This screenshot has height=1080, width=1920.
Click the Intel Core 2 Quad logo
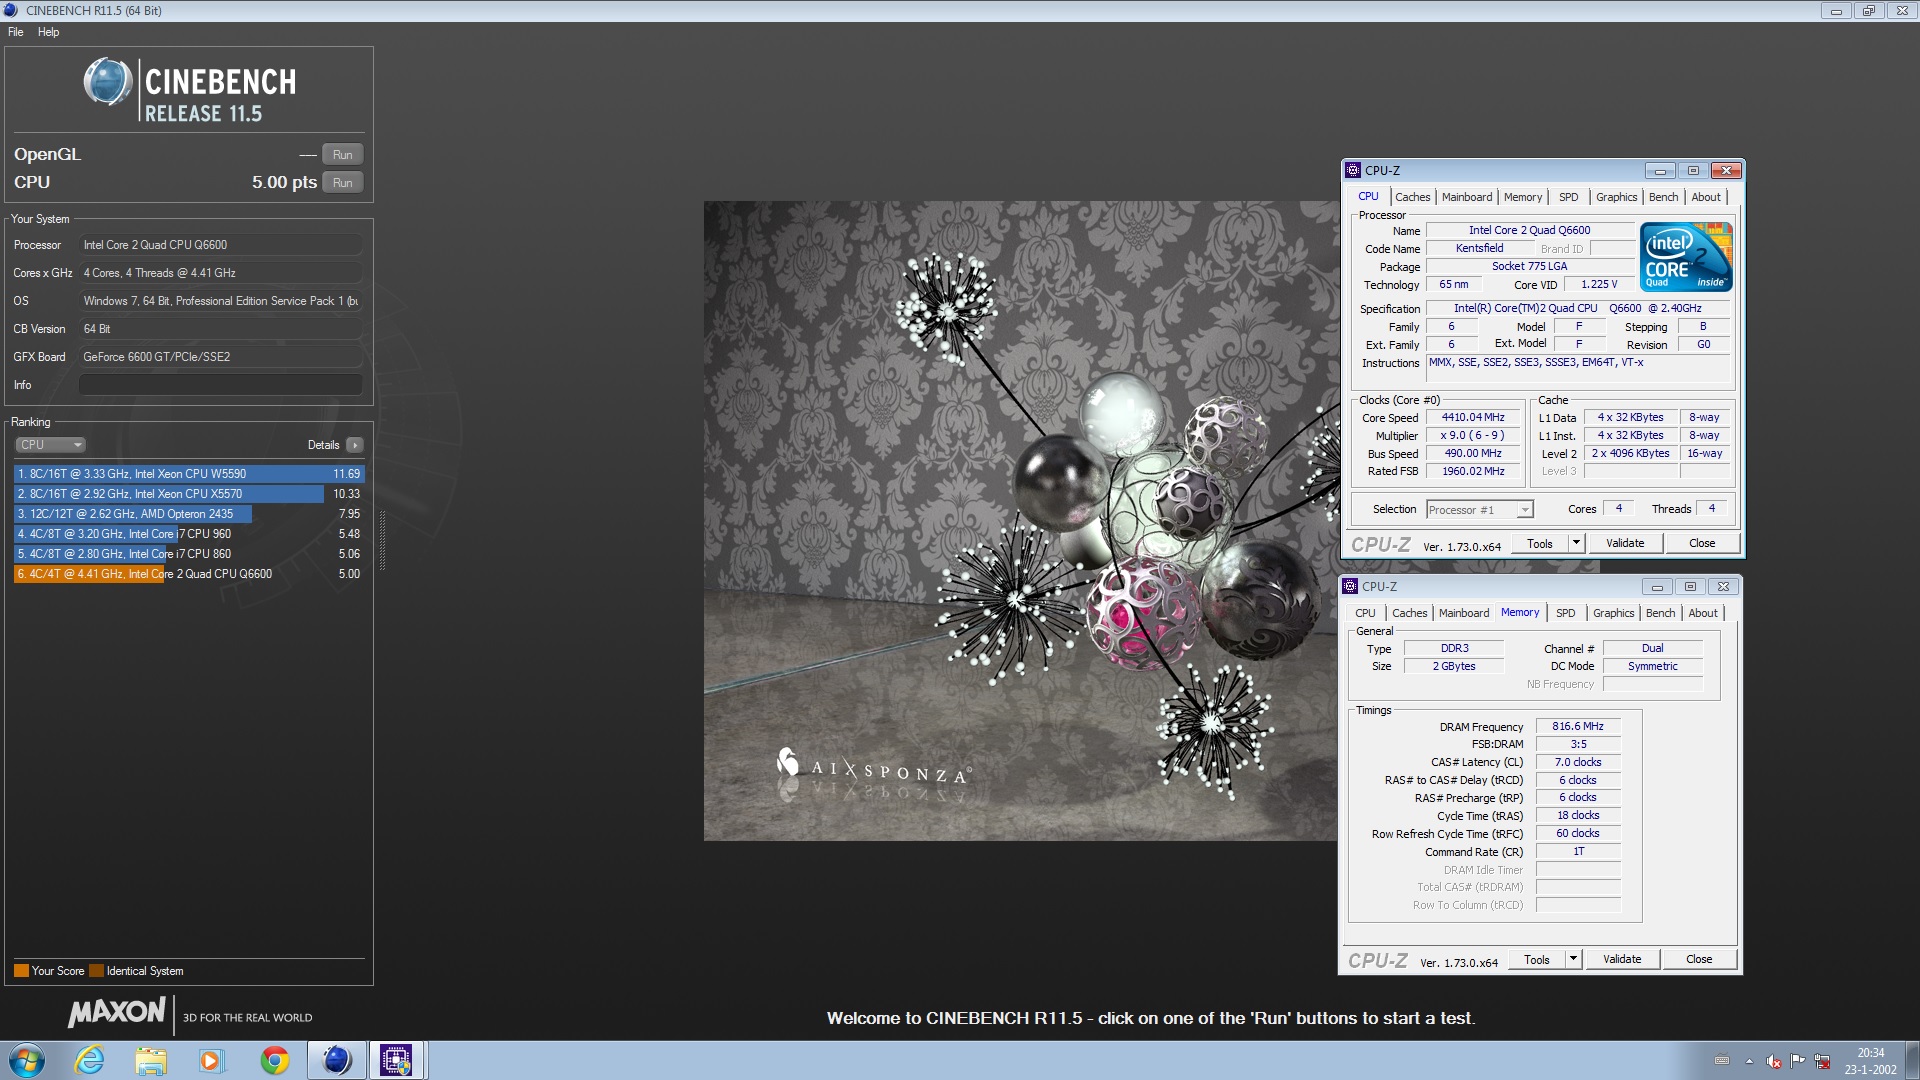(1686, 256)
